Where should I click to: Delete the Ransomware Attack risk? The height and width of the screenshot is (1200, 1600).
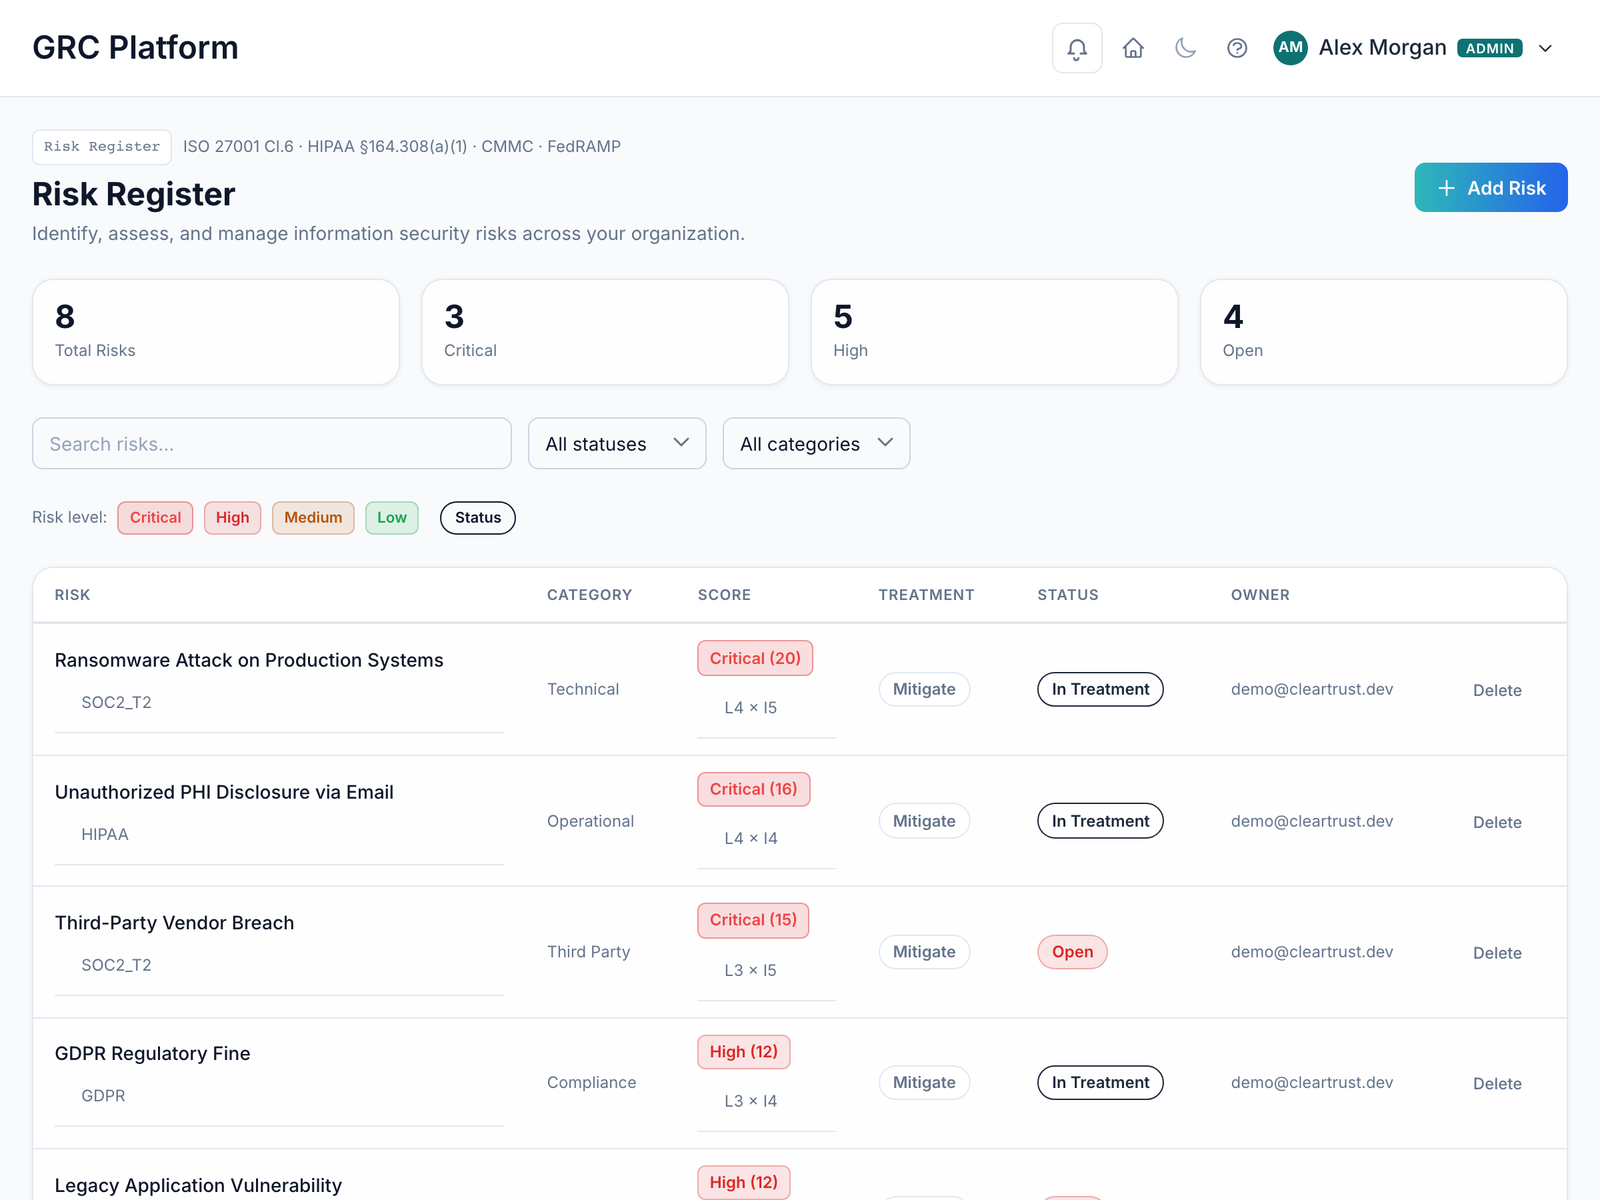pyautogui.click(x=1497, y=690)
